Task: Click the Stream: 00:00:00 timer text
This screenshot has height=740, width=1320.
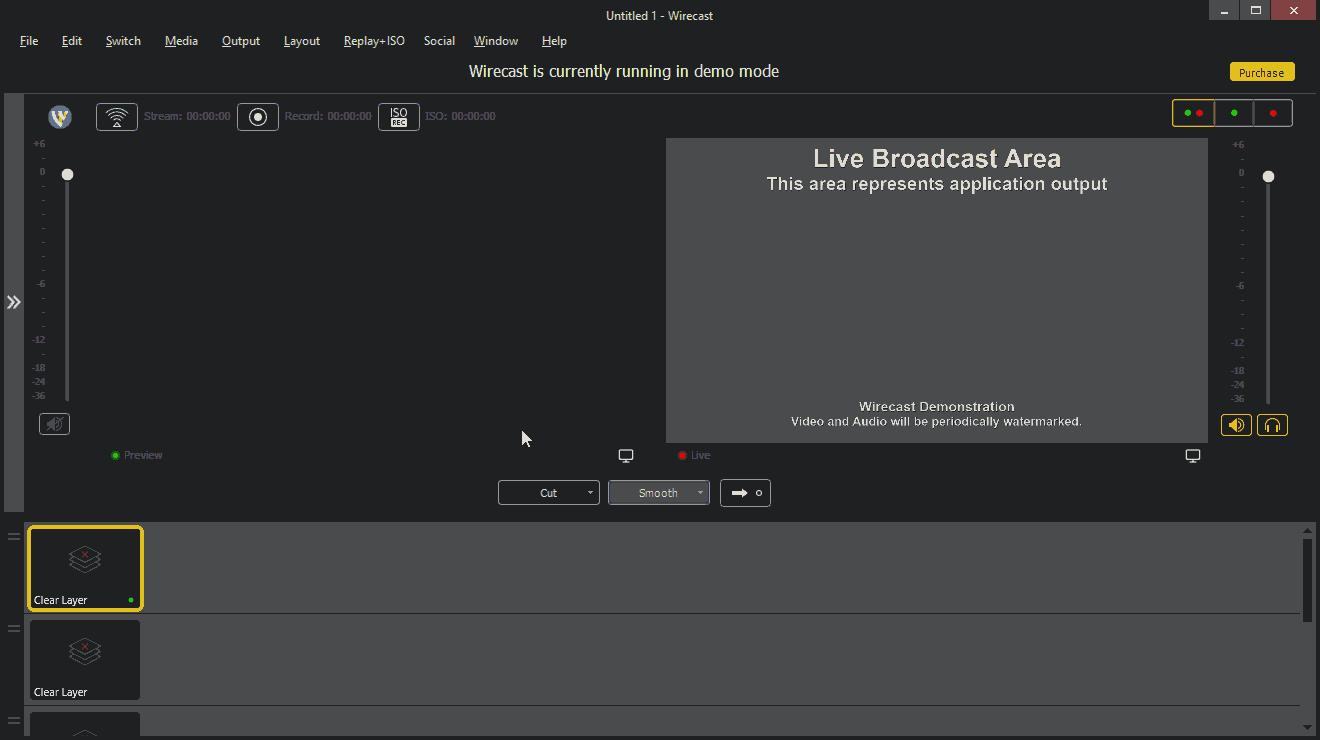Action: tap(187, 116)
